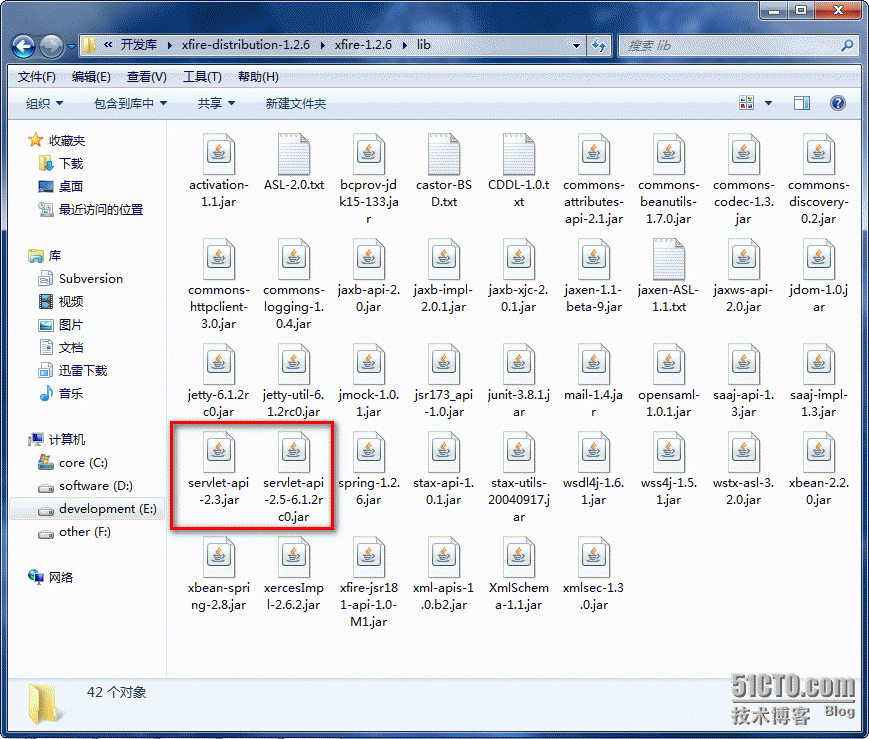
Task: Select the spring-1.2.6.jar icon
Action: coord(369,452)
